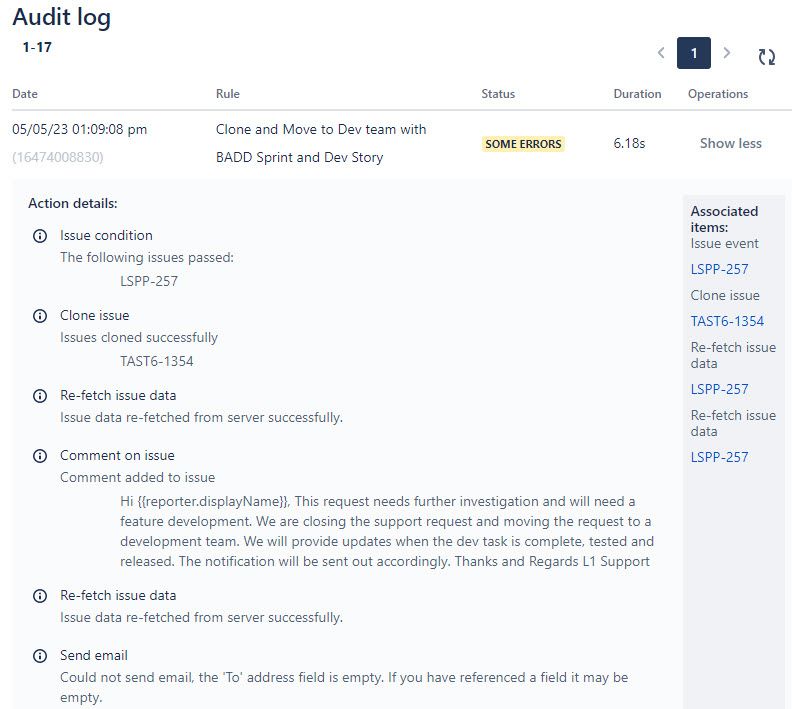The height and width of the screenshot is (709, 792).
Task: Open TAST6-1354 link under Clone issue
Action: tap(727, 321)
